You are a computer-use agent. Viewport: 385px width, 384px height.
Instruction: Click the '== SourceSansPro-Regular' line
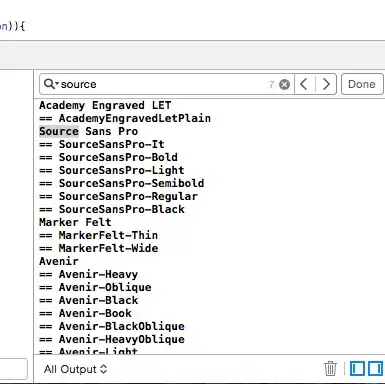(x=118, y=196)
